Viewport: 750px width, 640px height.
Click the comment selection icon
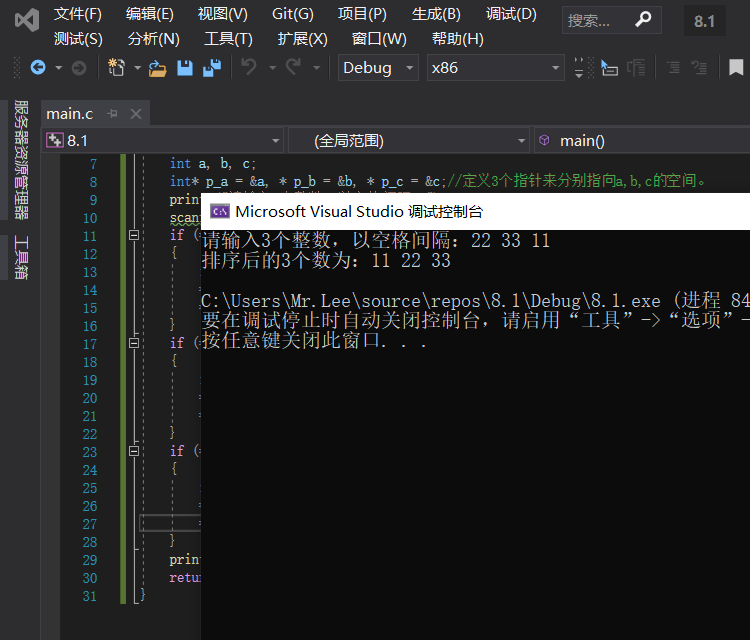(x=673, y=68)
